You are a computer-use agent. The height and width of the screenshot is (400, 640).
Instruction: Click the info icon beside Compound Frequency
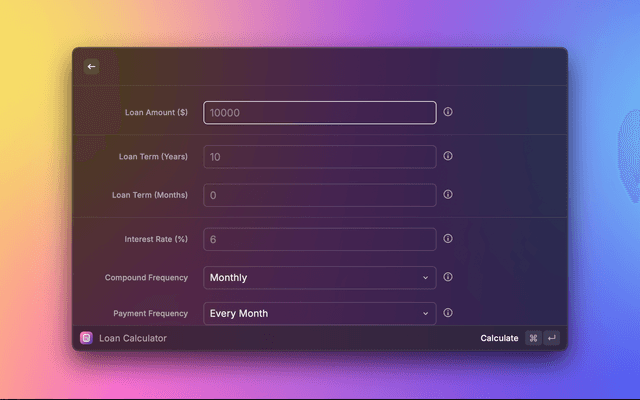click(x=448, y=277)
